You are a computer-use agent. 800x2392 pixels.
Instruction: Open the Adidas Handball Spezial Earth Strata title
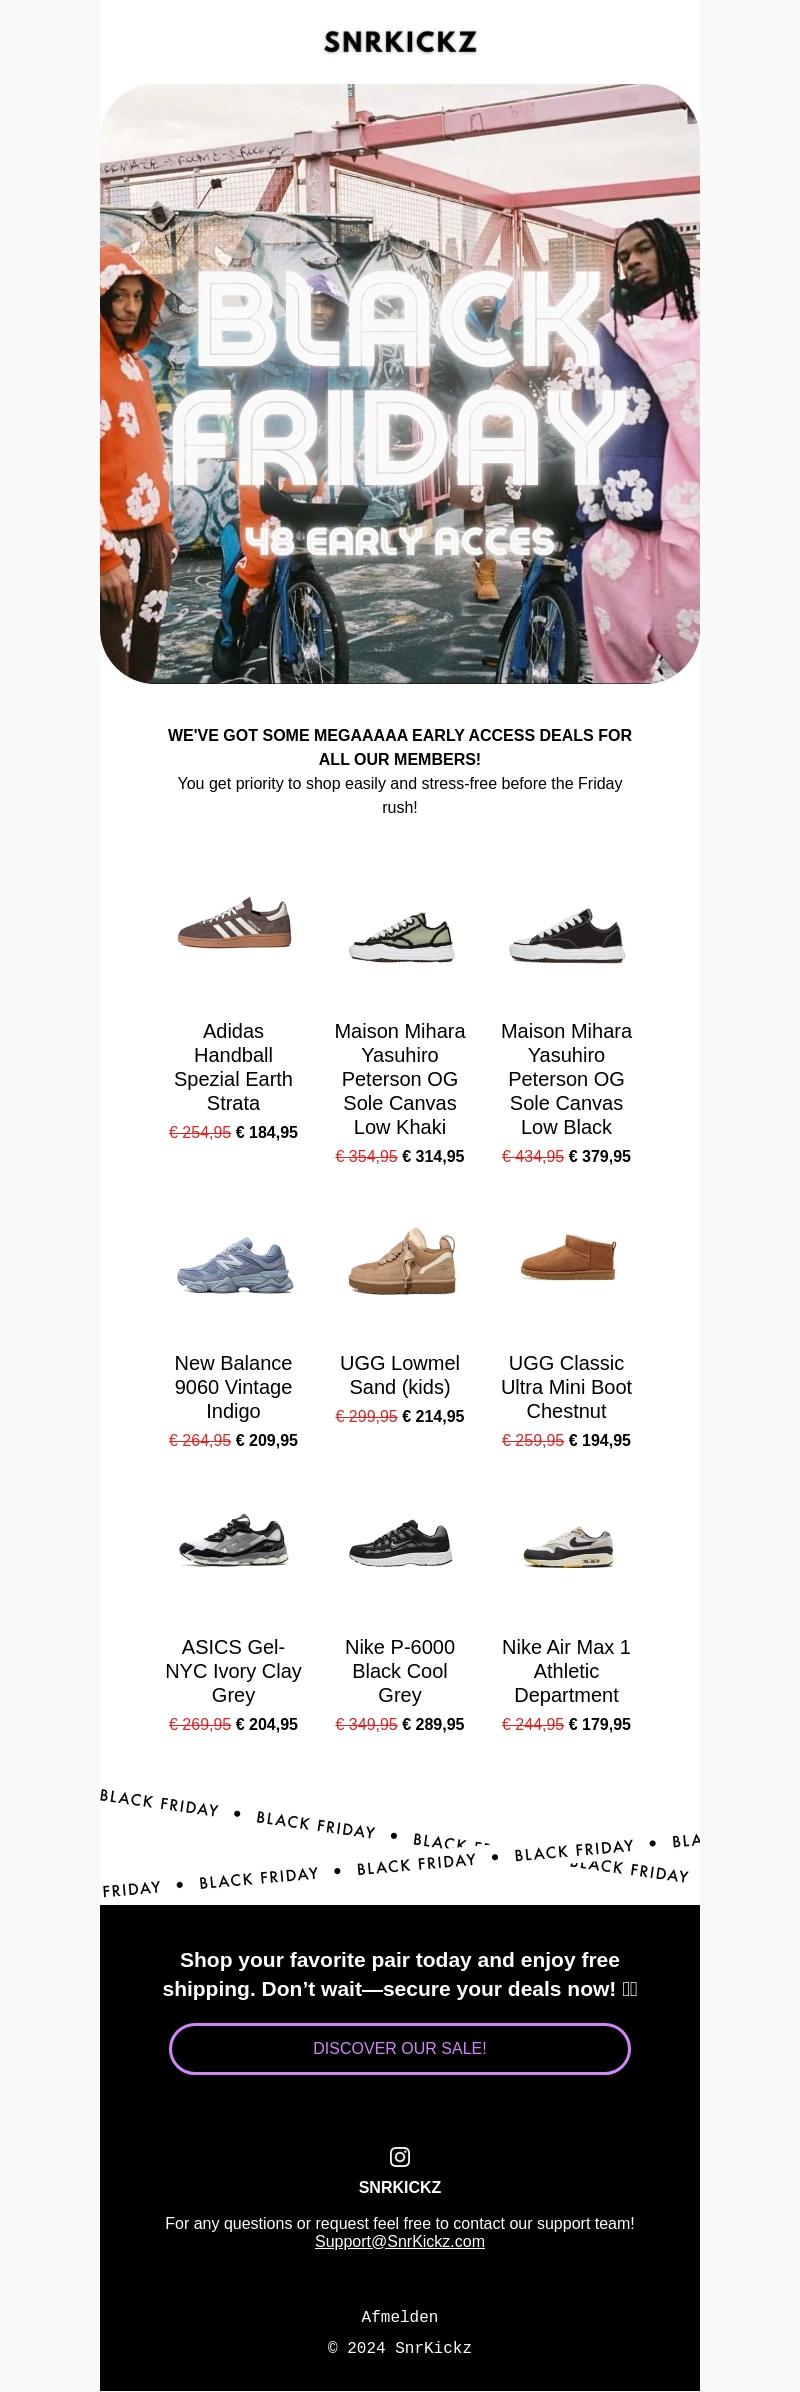click(x=234, y=1067)
